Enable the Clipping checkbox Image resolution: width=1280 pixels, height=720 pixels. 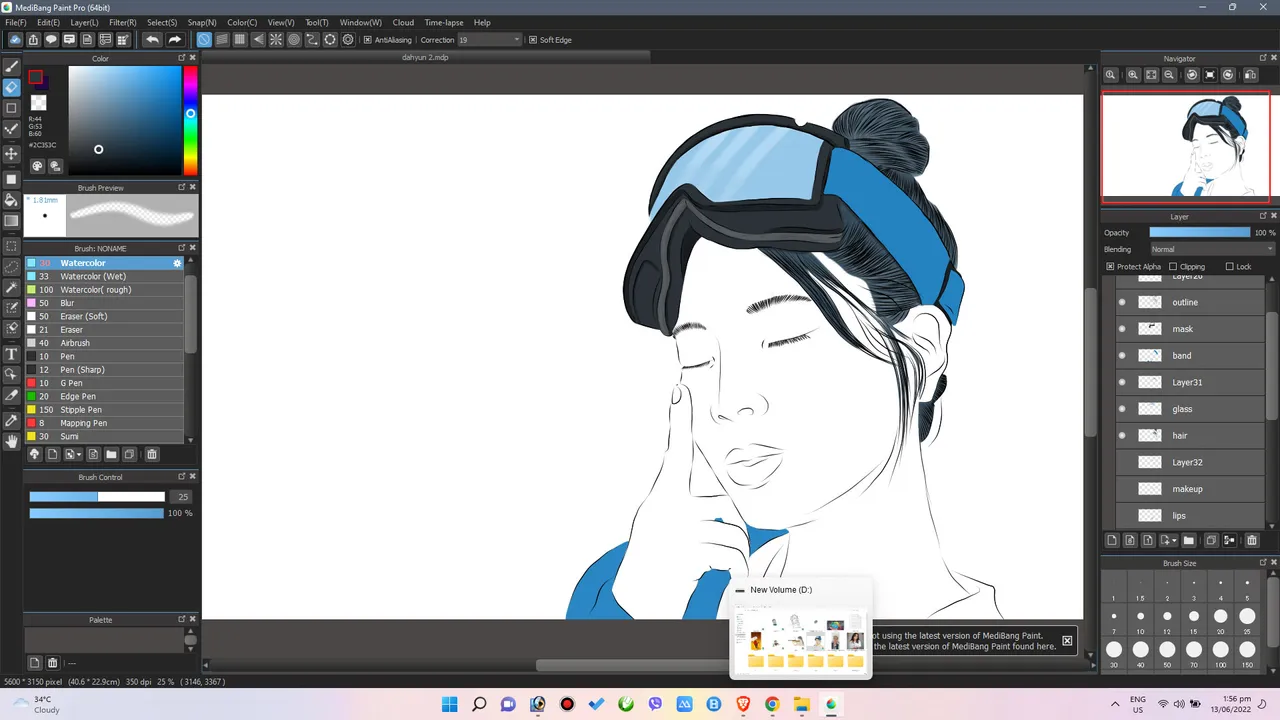1173,267
